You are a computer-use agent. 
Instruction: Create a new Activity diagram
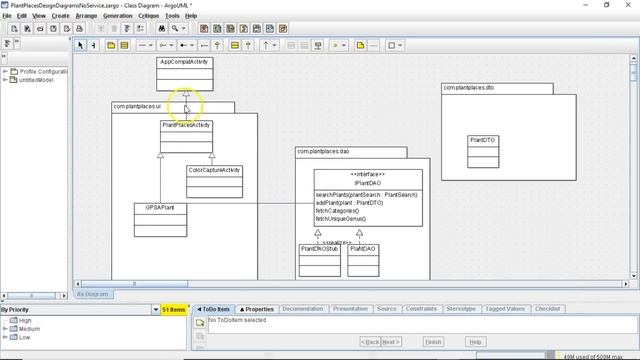[x=270, y=29]
